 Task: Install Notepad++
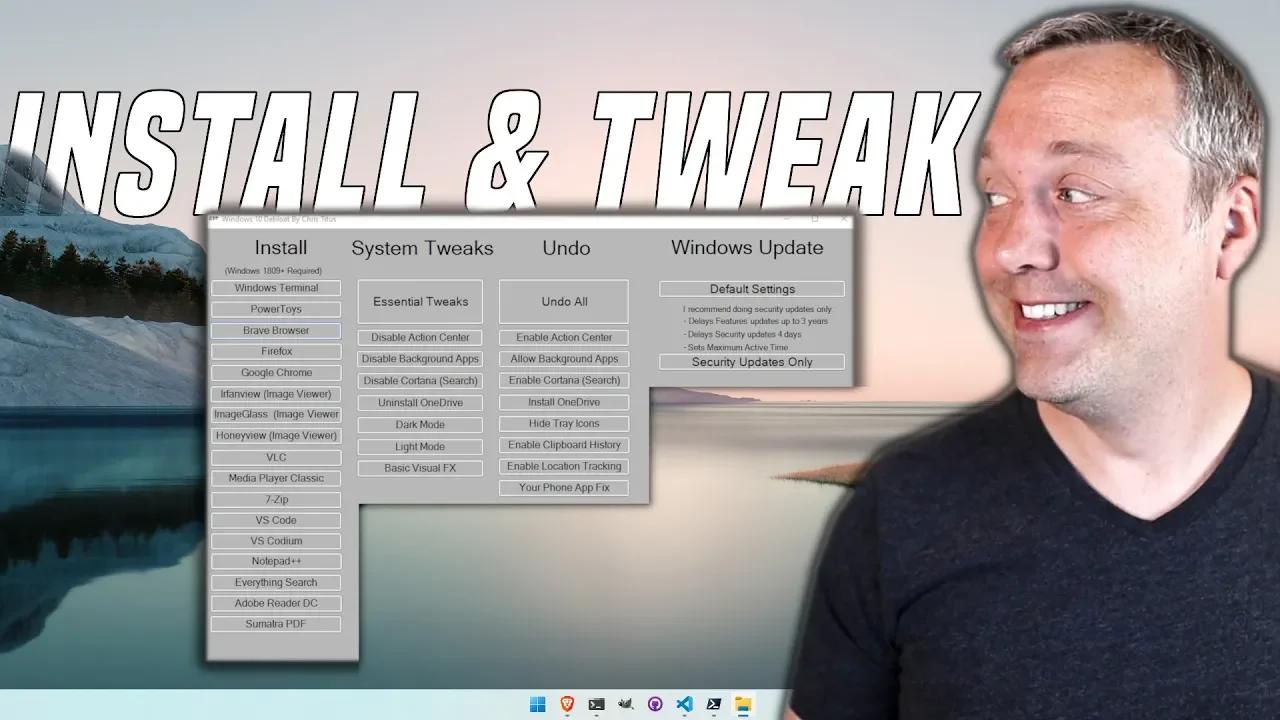click(276, 561)
